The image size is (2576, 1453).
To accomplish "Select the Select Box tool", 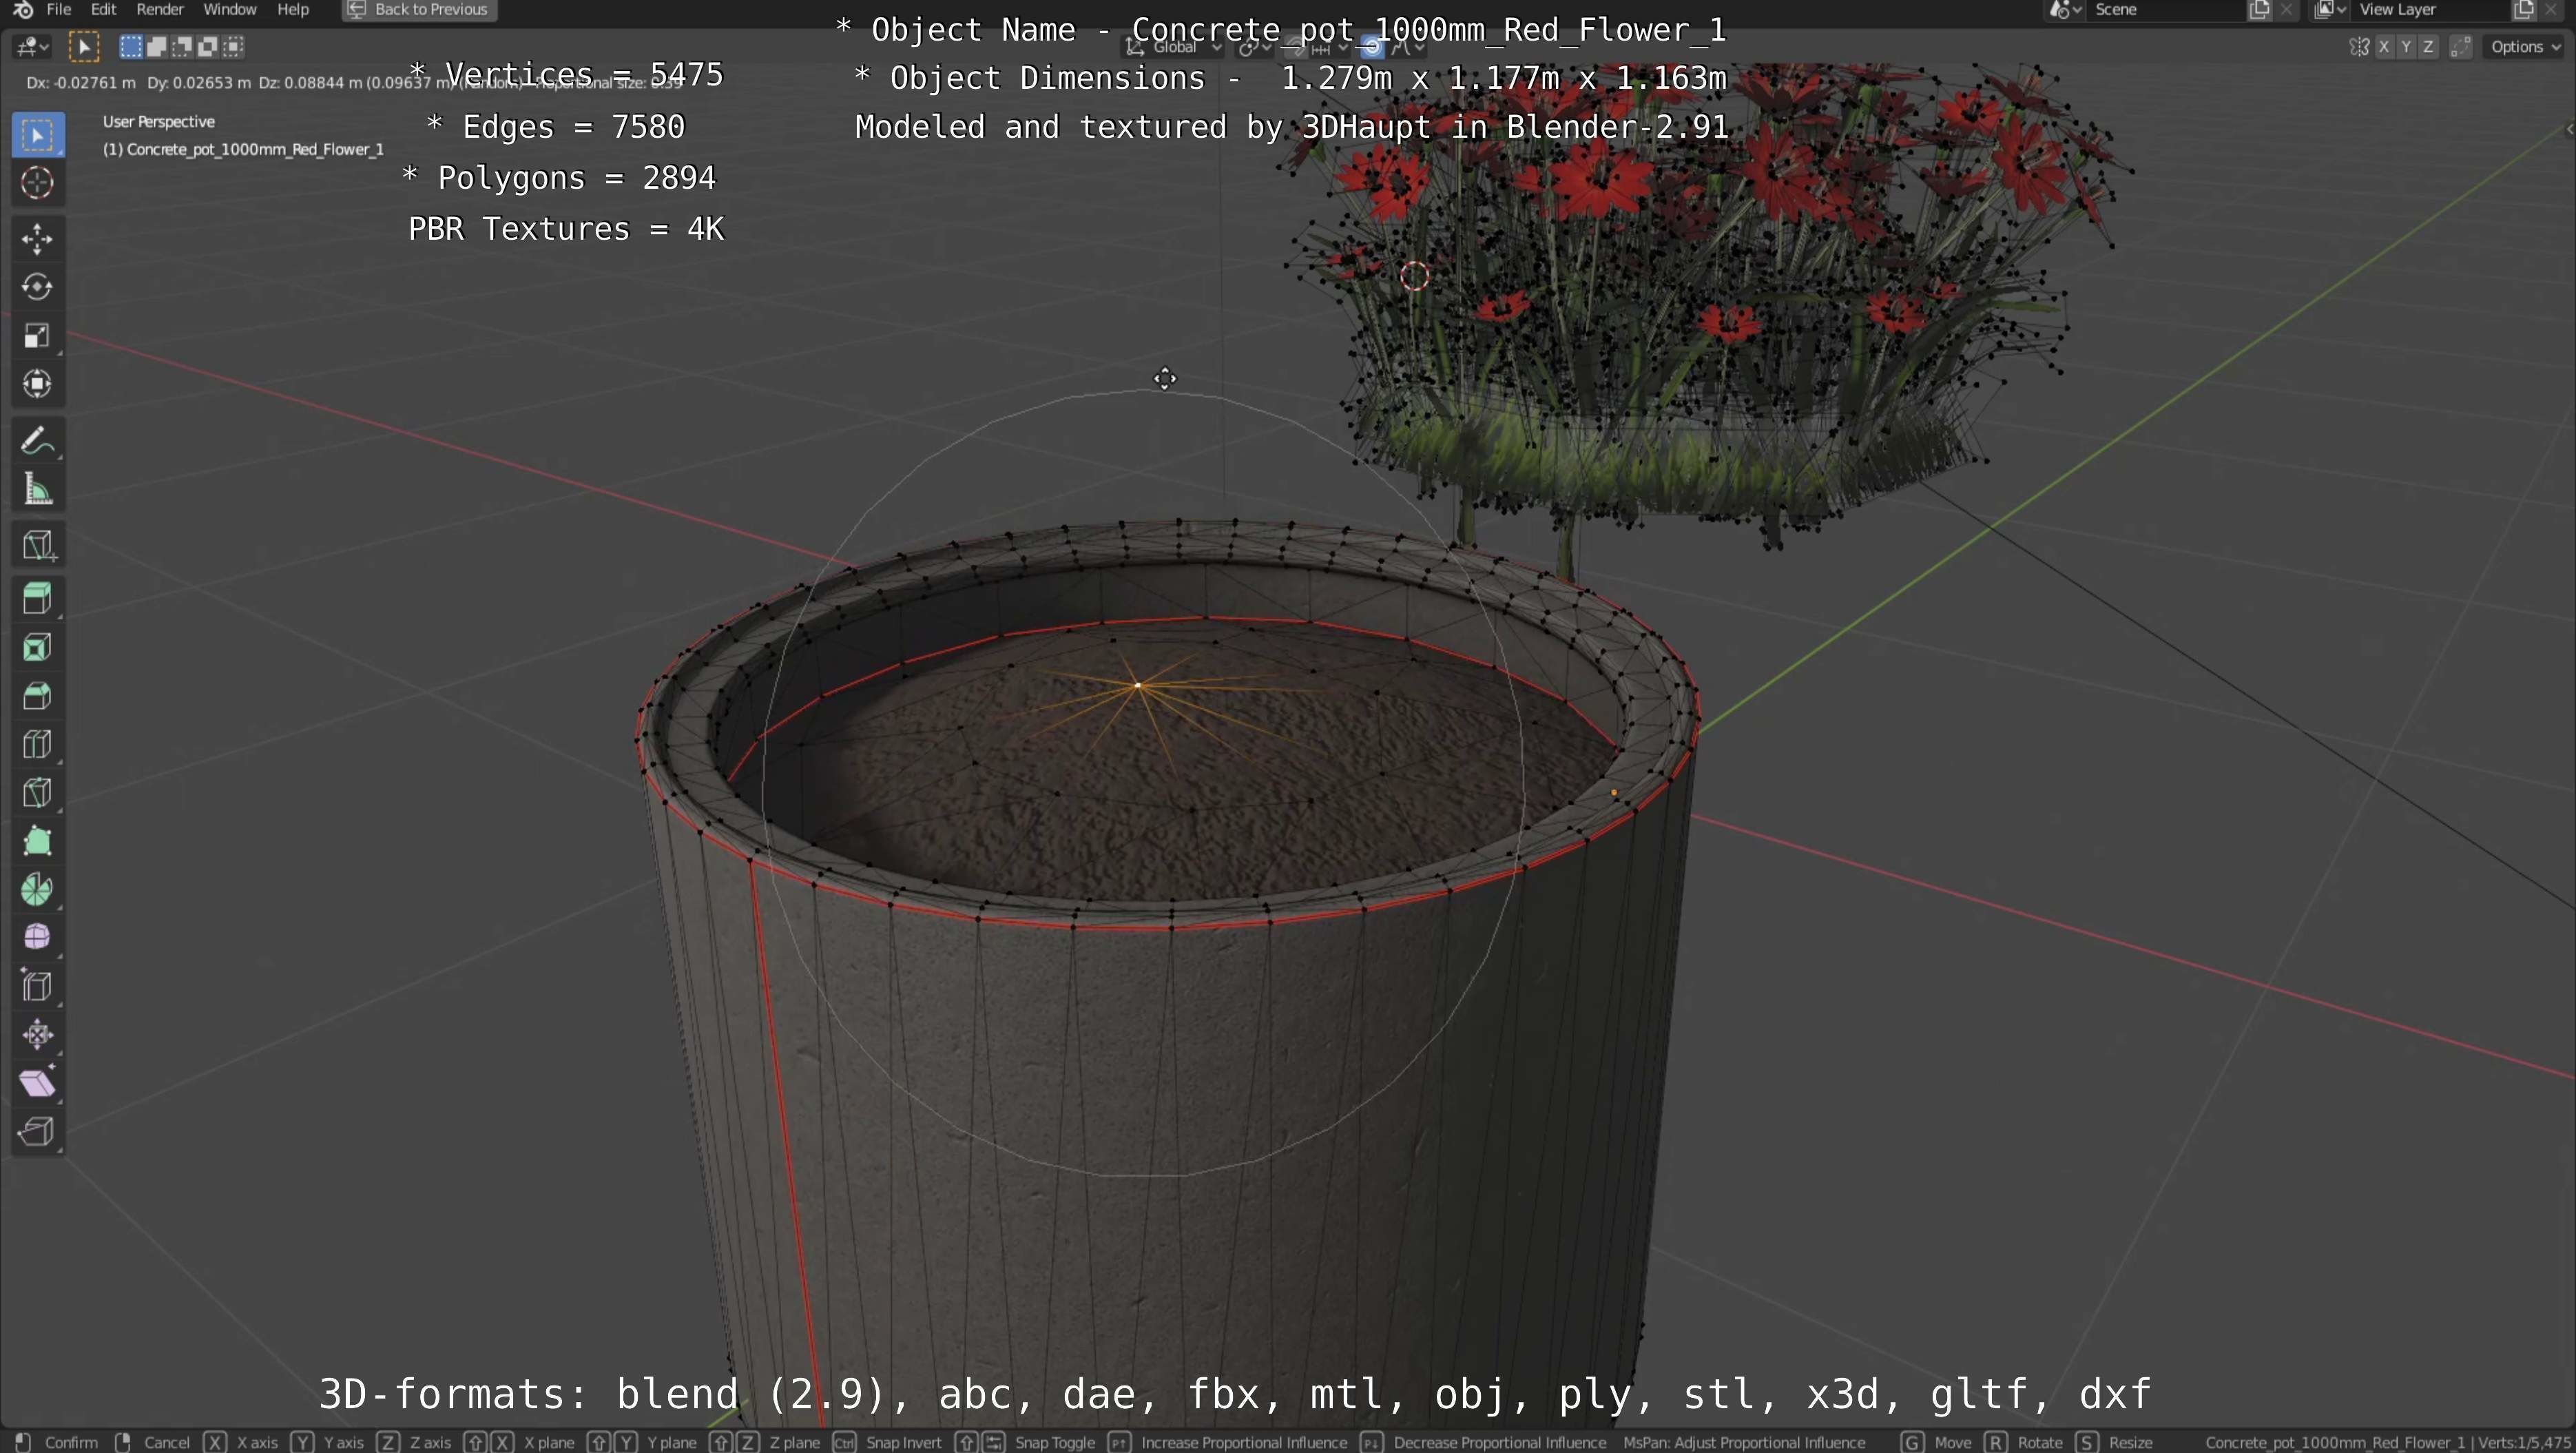I will (38, 135).
